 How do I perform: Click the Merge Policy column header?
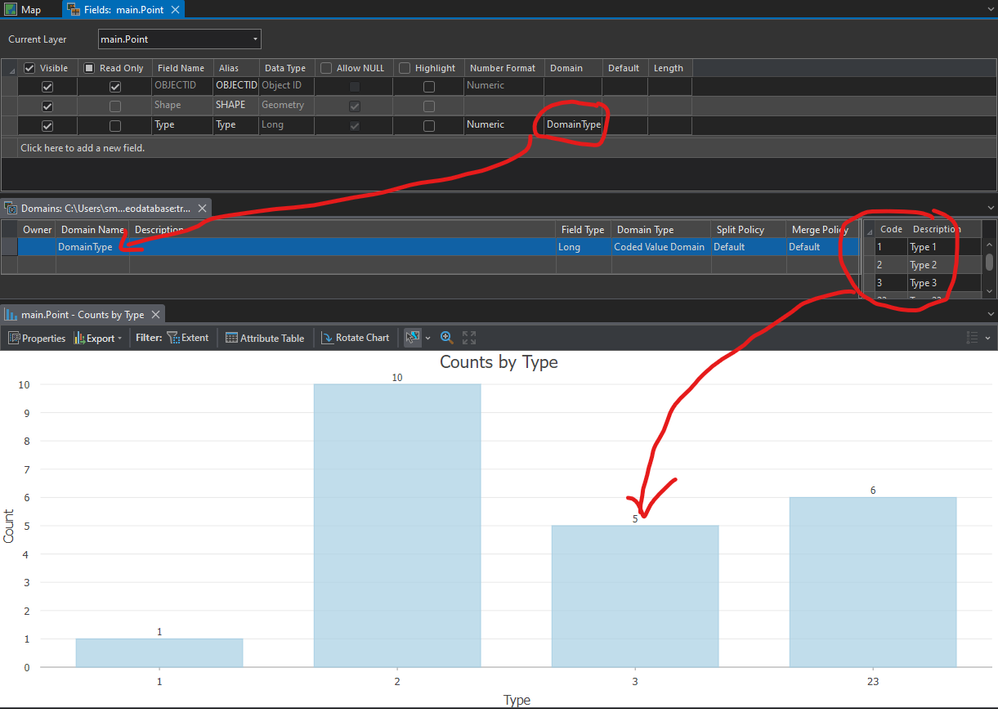click(x=820, y=230)
